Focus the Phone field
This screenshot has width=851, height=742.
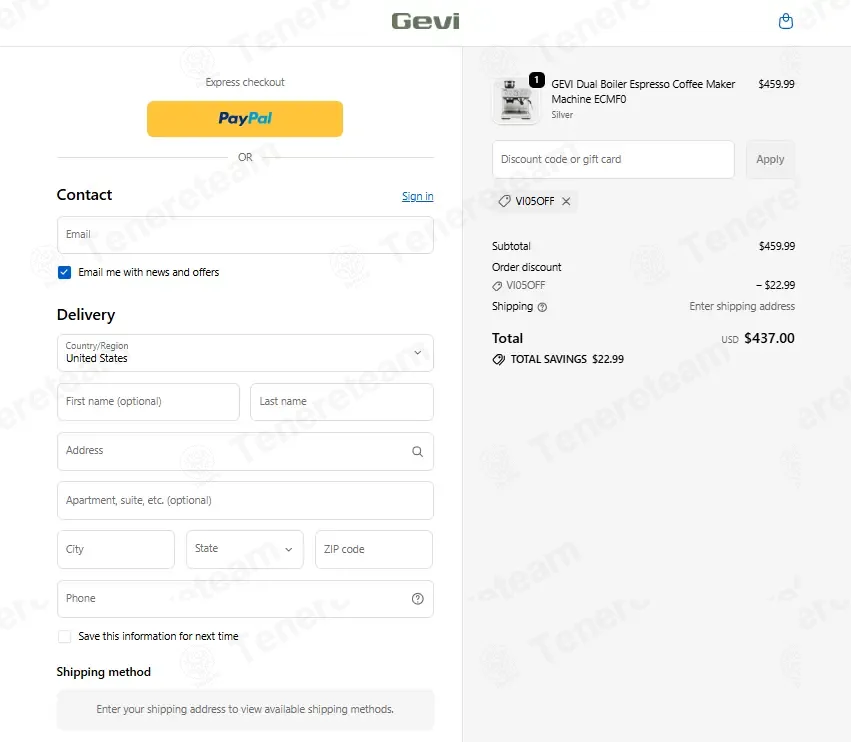tap(245, 599)
